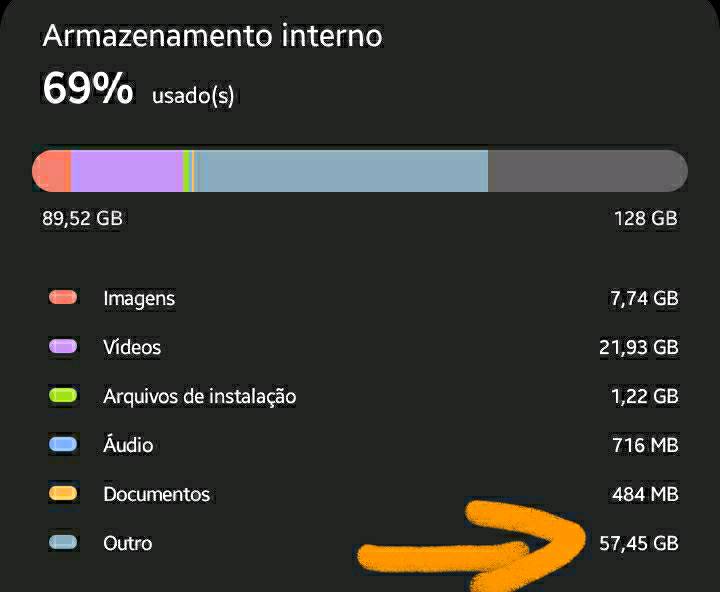
Task: Select the 21,93 GB Vídeos size value
Action: point(639,347)
